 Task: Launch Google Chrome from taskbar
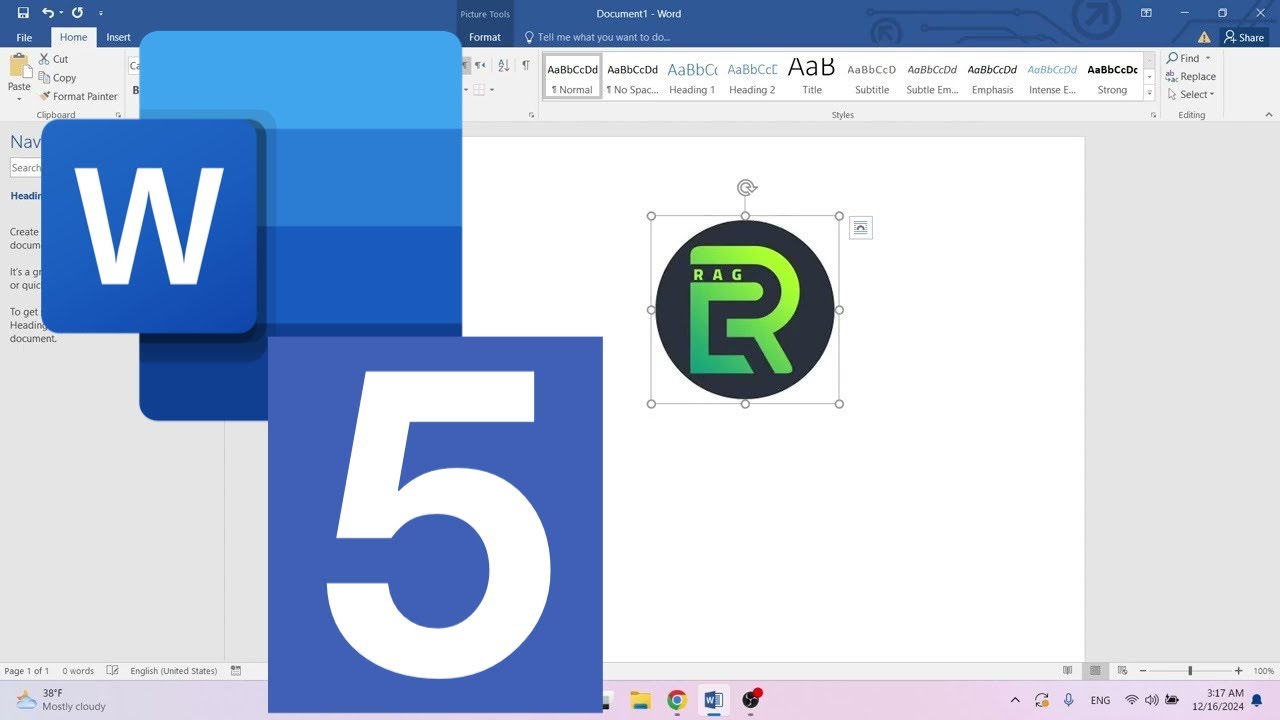coord(677,700)
